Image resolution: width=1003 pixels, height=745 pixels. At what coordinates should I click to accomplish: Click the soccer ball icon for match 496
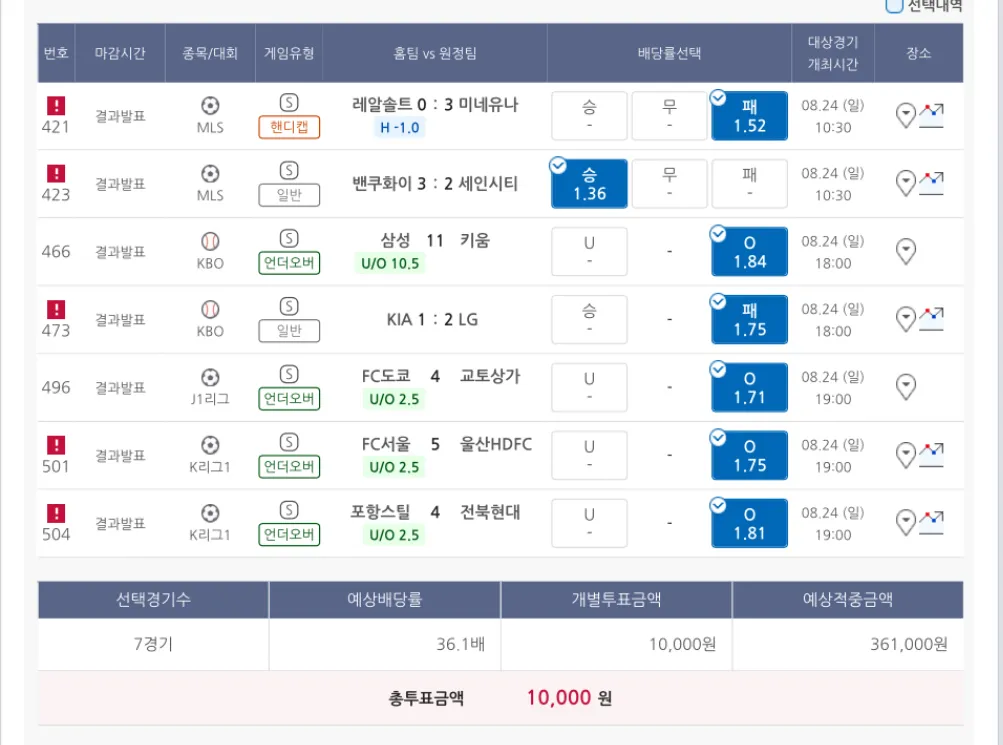210,377
